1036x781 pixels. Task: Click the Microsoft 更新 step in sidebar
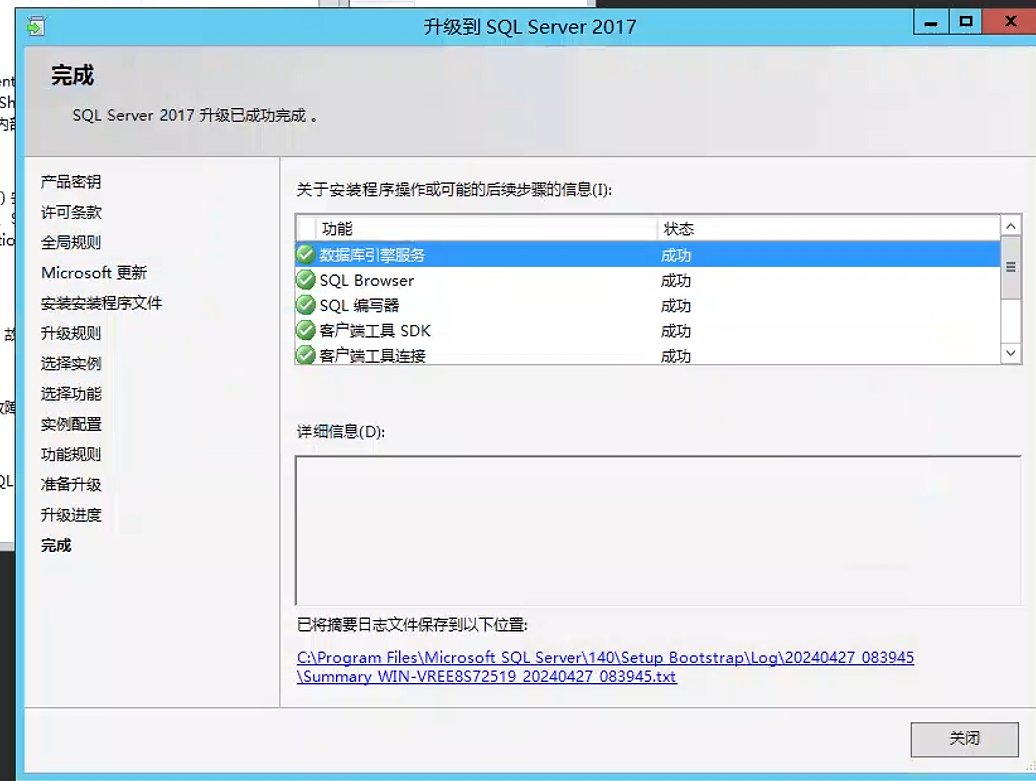pos(94,272)
